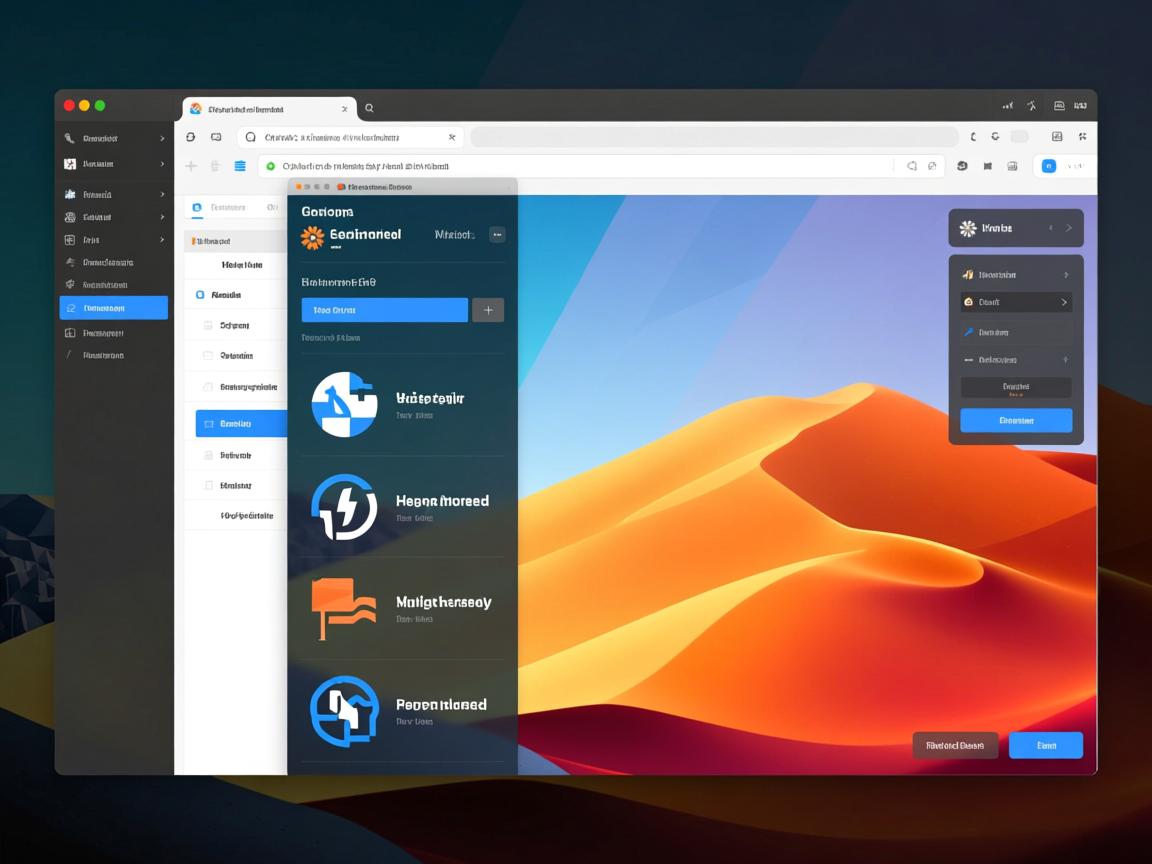Click the top search field with magnifier icon

click(350, 137)
